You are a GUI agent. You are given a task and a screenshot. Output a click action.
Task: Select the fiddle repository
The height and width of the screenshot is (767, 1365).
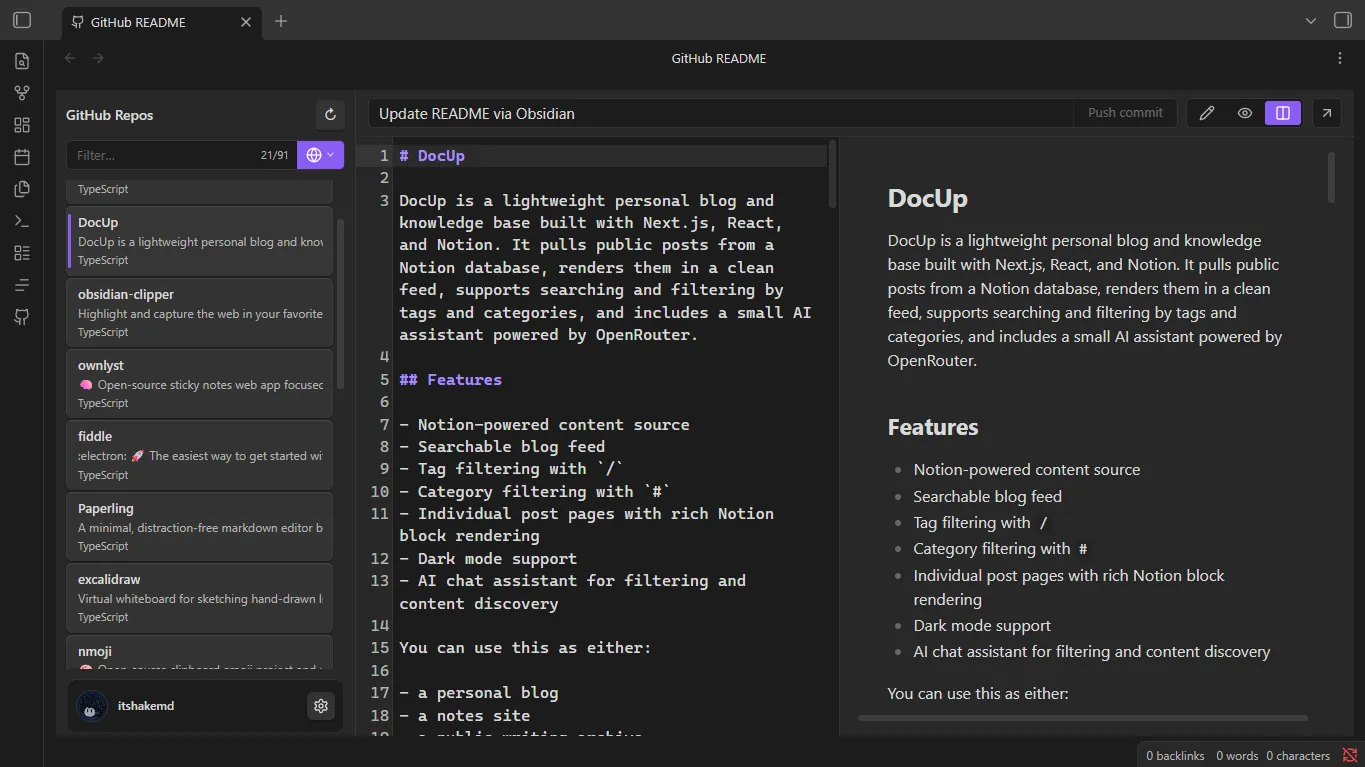[200, 455]
